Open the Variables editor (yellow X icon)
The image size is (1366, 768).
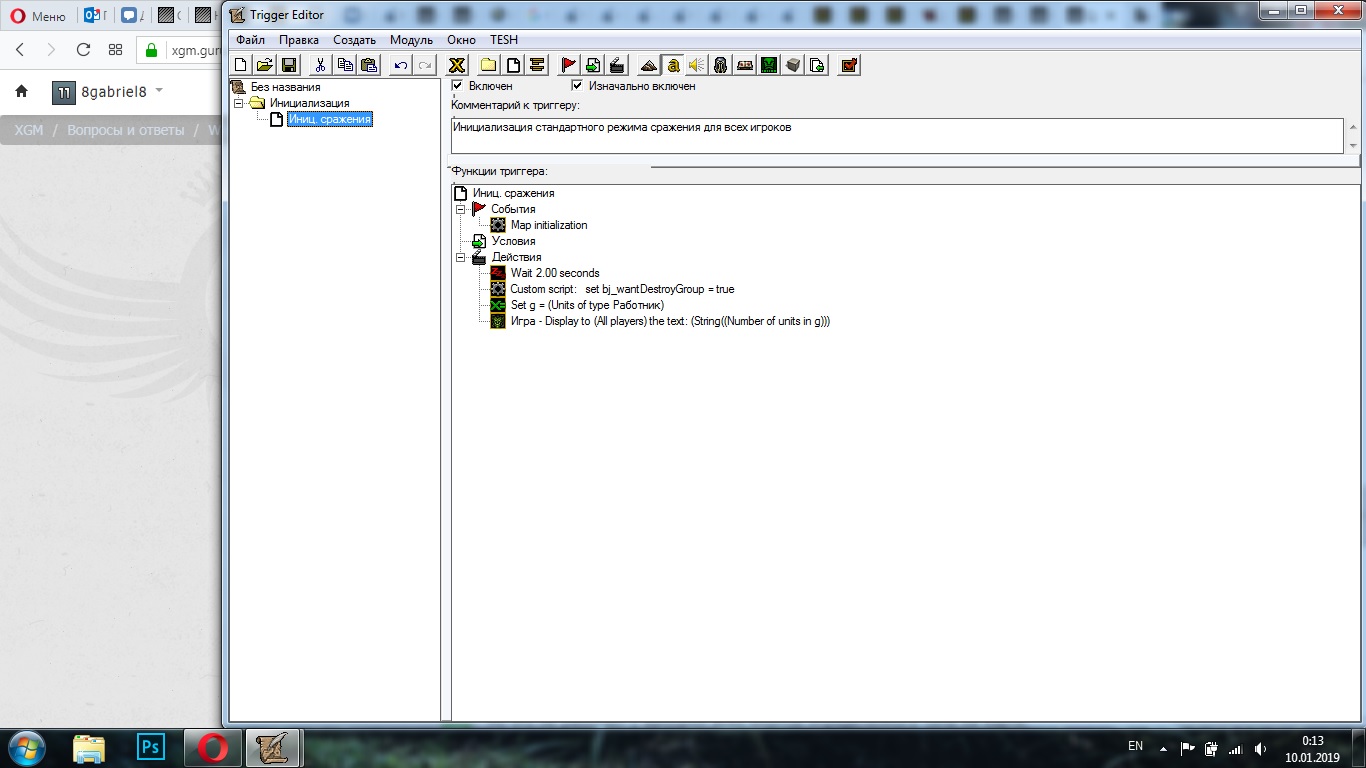click(x=457, y=65)
